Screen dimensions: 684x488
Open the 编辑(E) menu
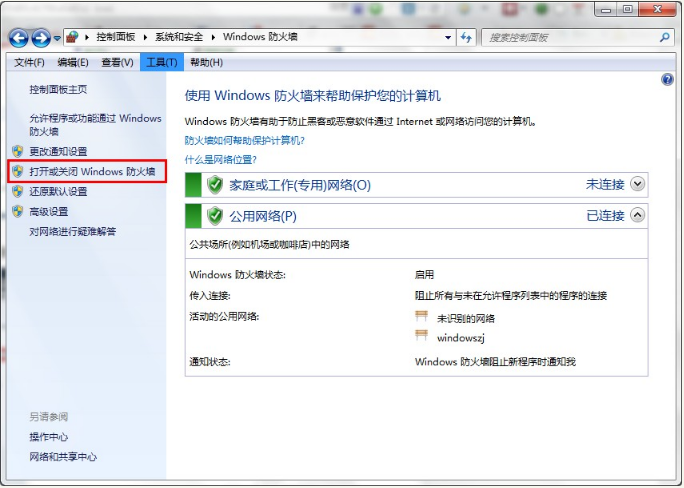(73, 63)
